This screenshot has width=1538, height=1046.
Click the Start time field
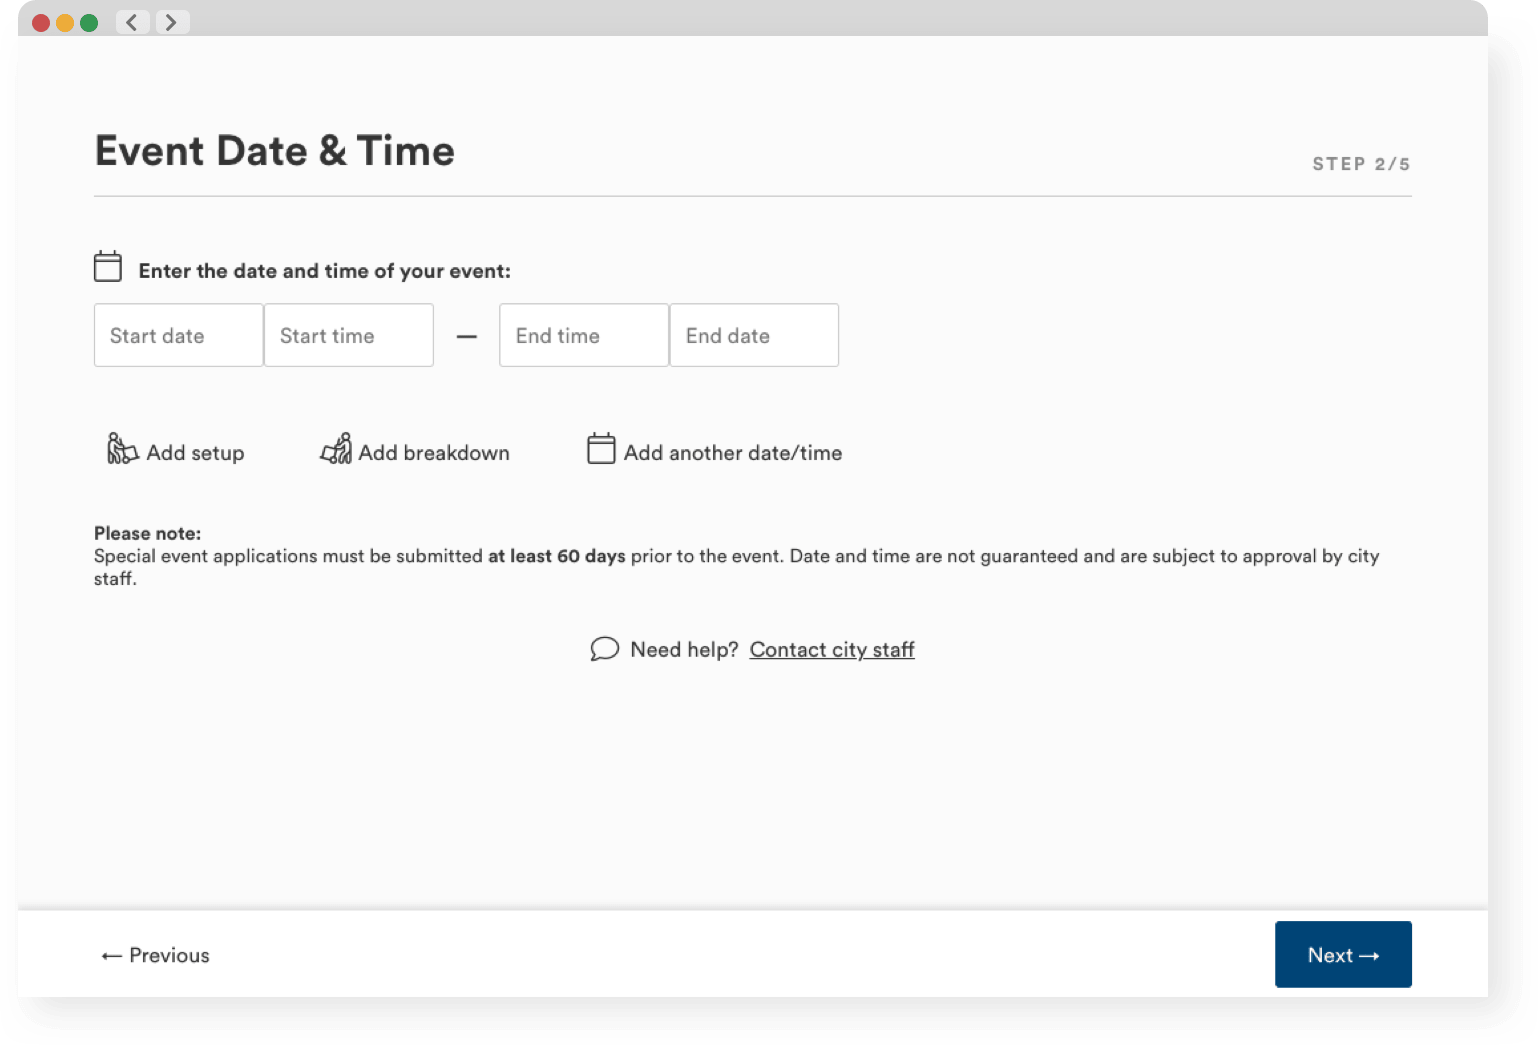point(349,335)
